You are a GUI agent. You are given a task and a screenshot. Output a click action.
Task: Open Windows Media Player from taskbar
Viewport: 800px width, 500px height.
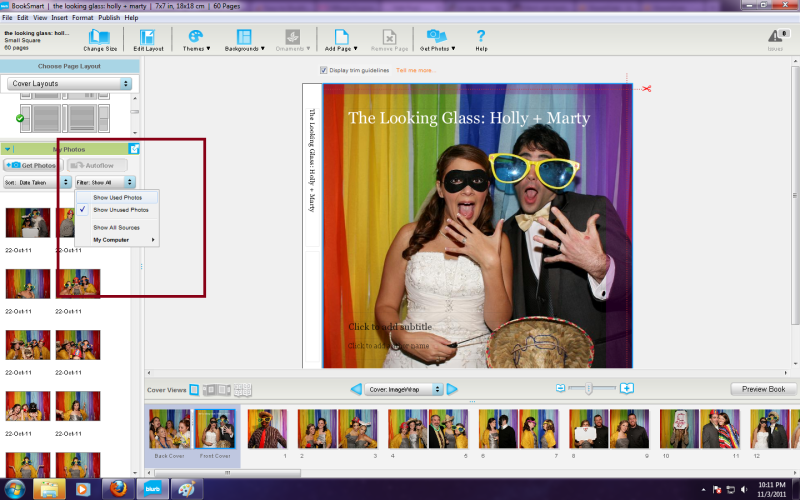(83, 489)
